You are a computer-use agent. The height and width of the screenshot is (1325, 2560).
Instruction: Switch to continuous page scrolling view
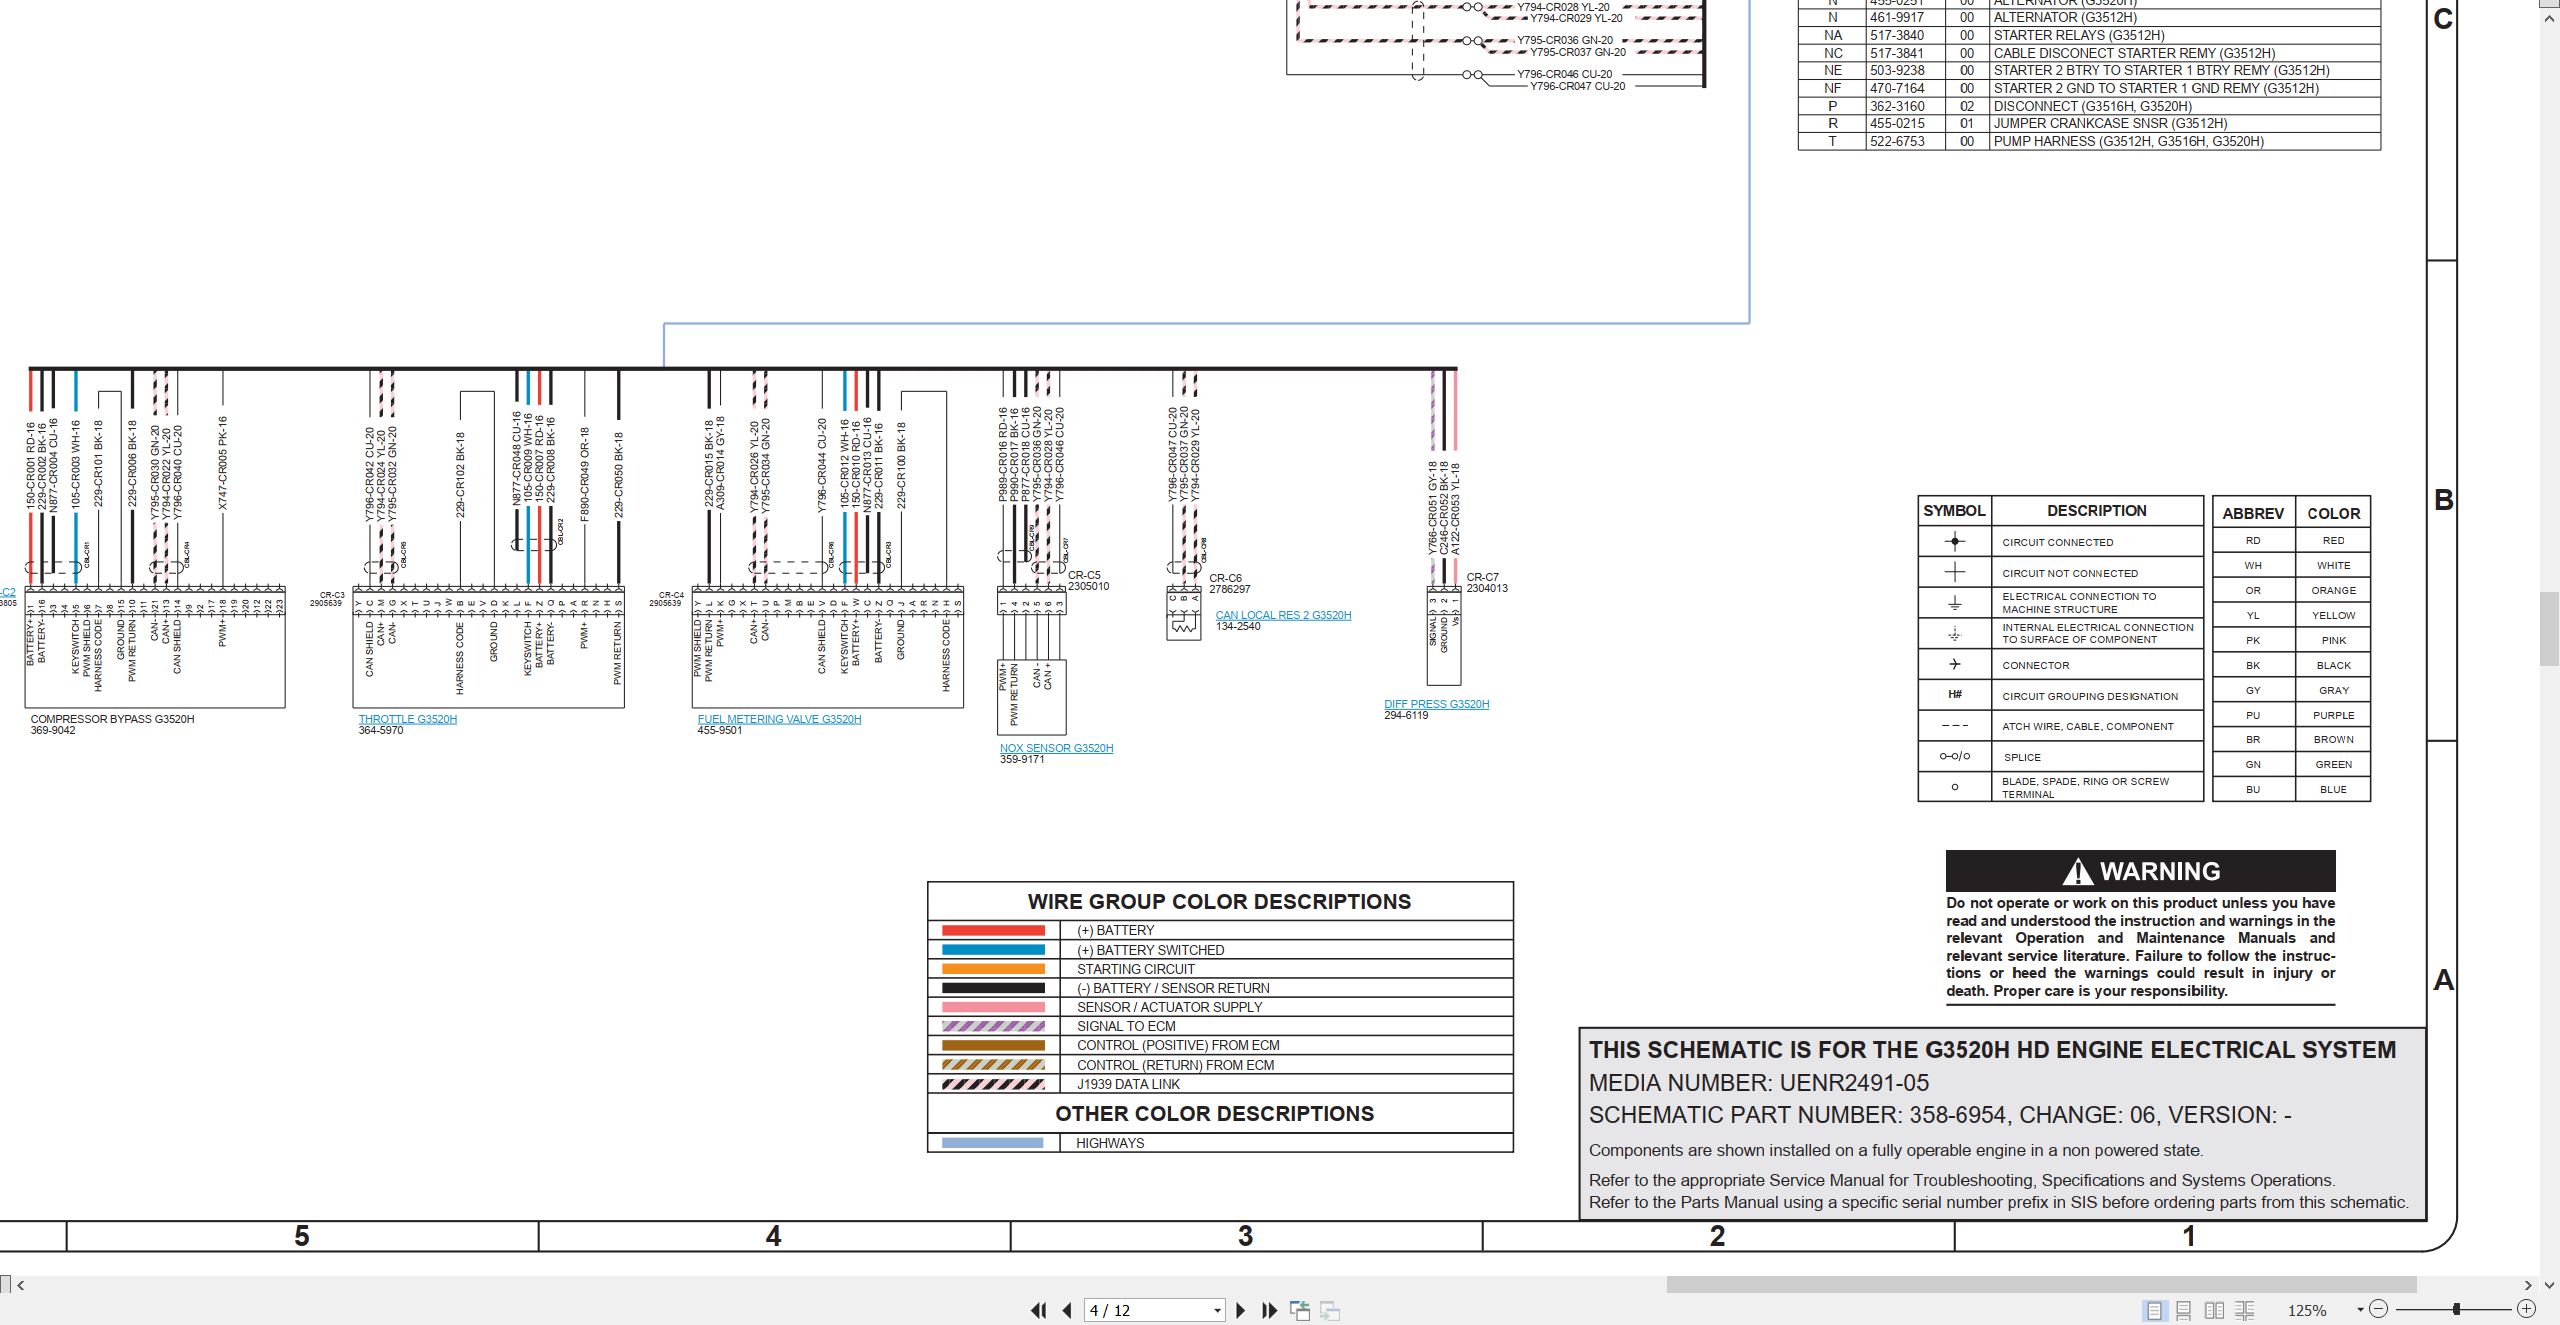[2184, 1310]
